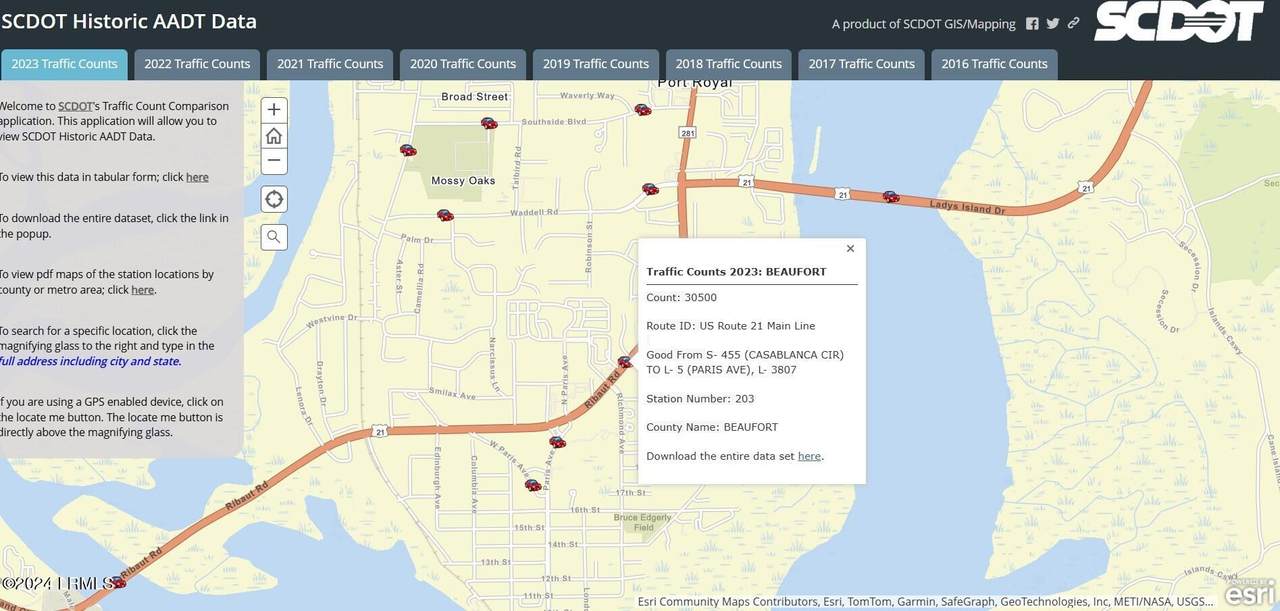The height and width of the screenshot is (611, 1280).
Task: Click the share link chain icon
Action: click(x=1074, y=24)
